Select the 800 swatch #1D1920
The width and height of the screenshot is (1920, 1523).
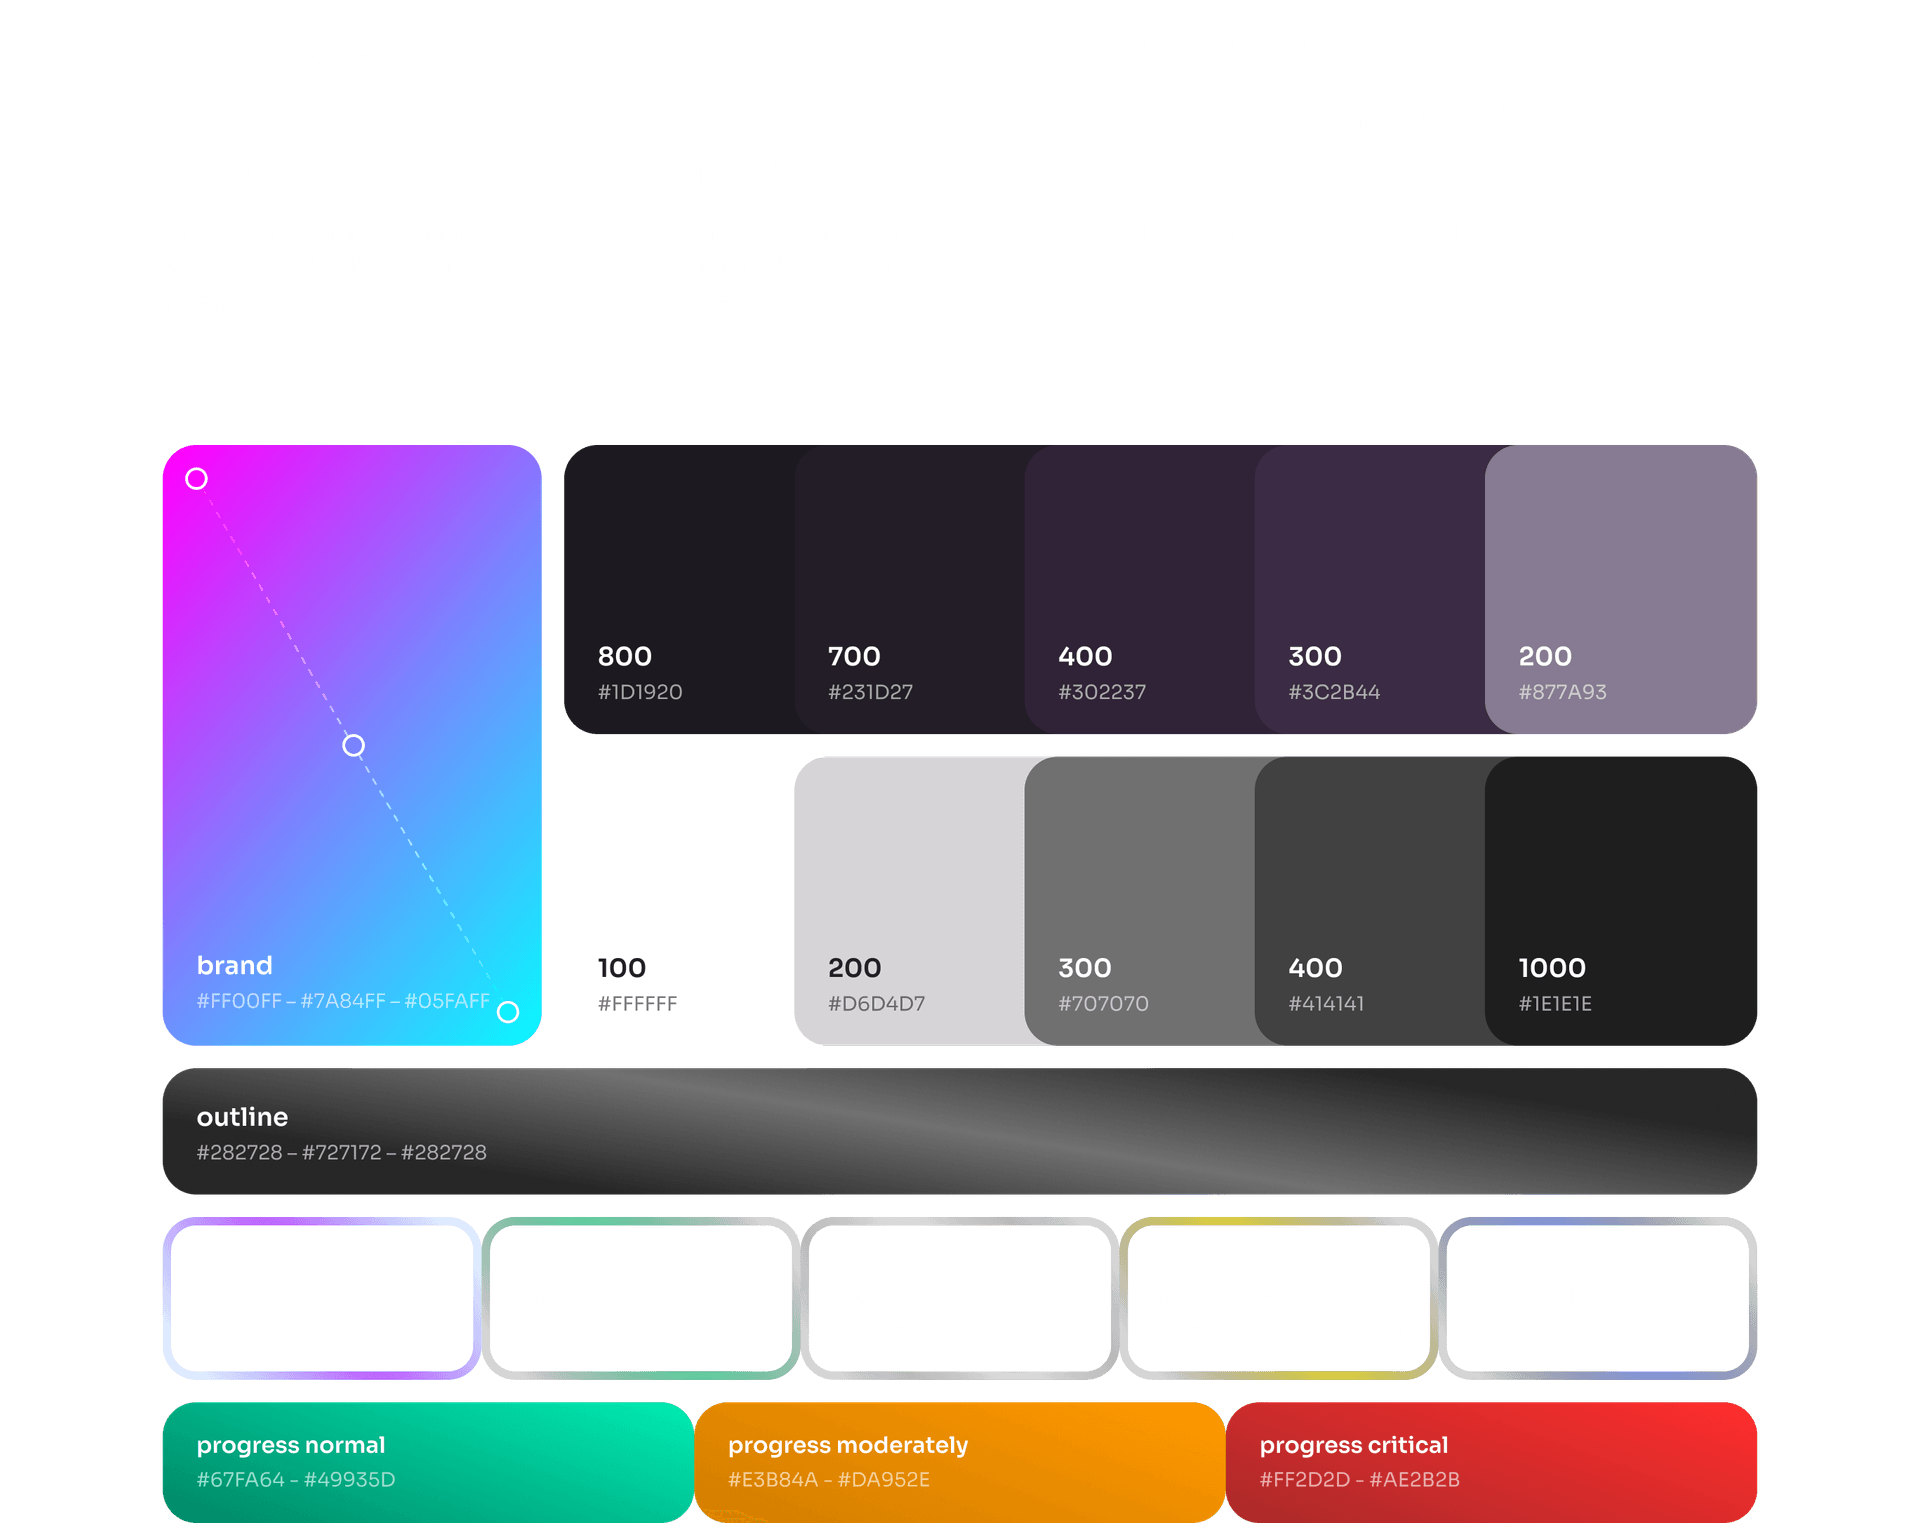pyautogui.click(x=680, y=589)
